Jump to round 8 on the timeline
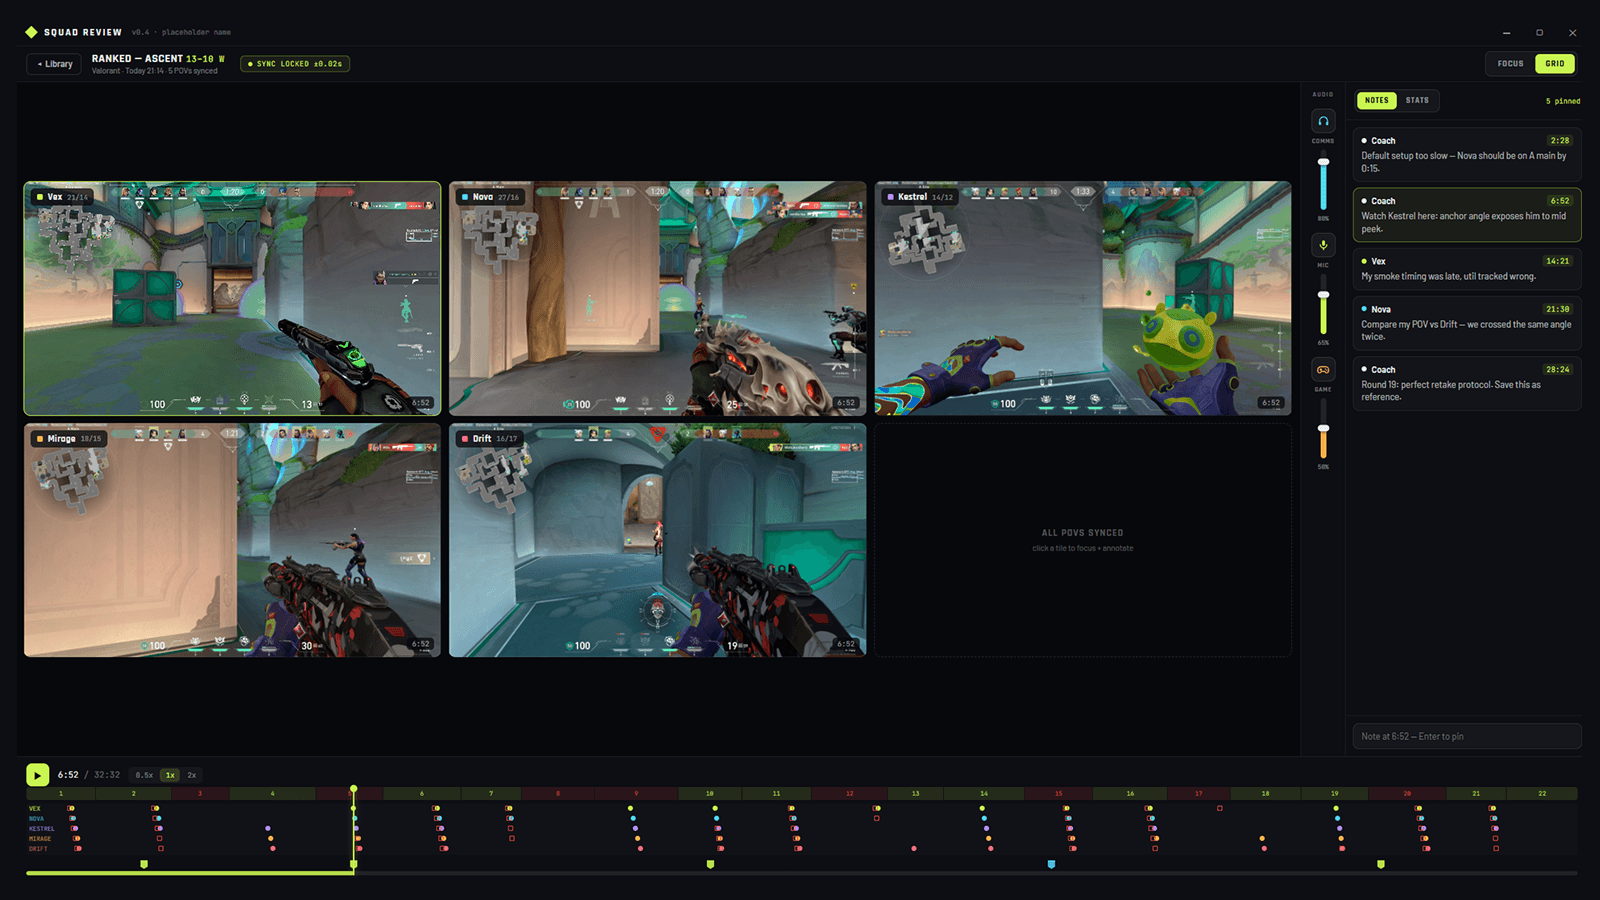This screenshot has height=900, width=1600. [558, 793]
